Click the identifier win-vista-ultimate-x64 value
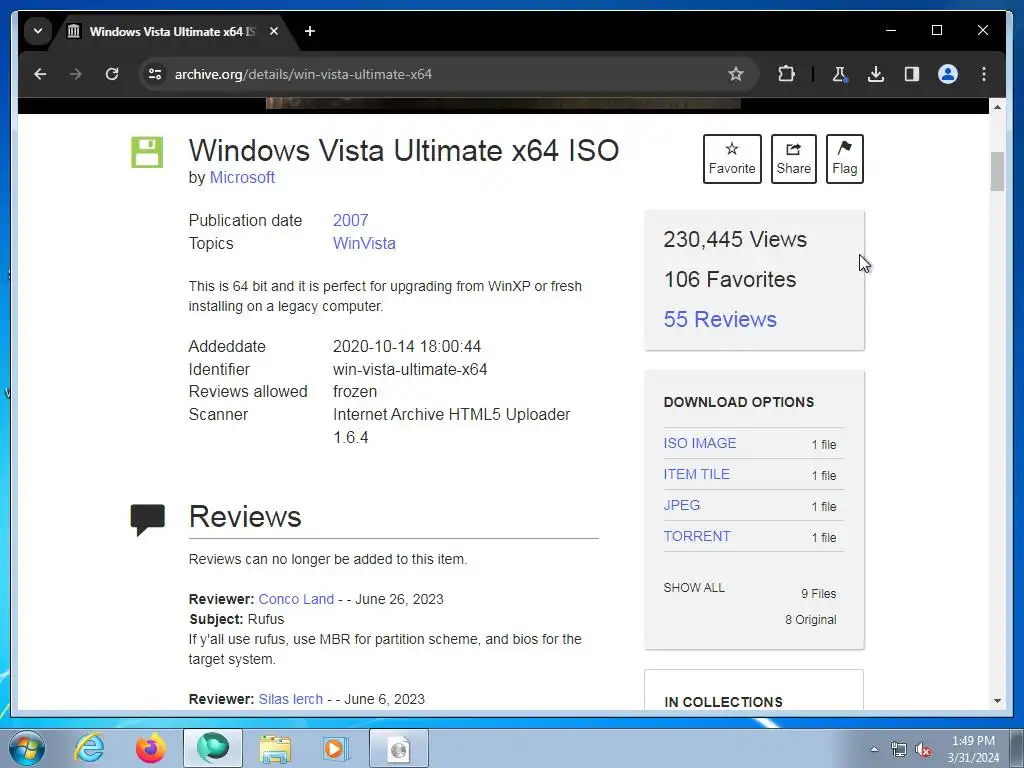1024x768 pixels. click(x=410, y=369)
